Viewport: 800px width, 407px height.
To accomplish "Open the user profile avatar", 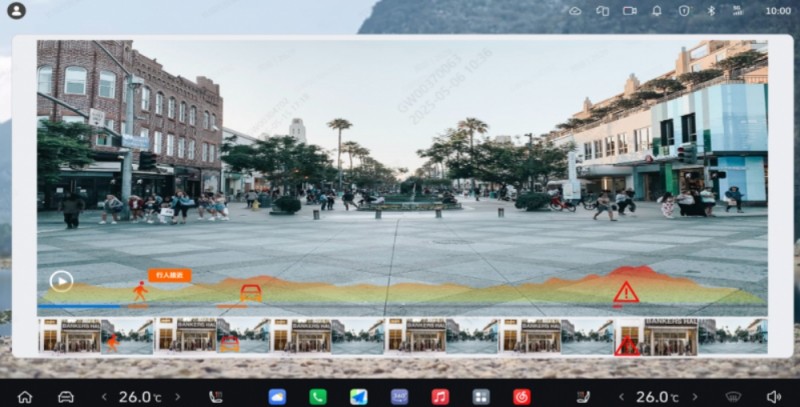I will [x=16, y=10].
